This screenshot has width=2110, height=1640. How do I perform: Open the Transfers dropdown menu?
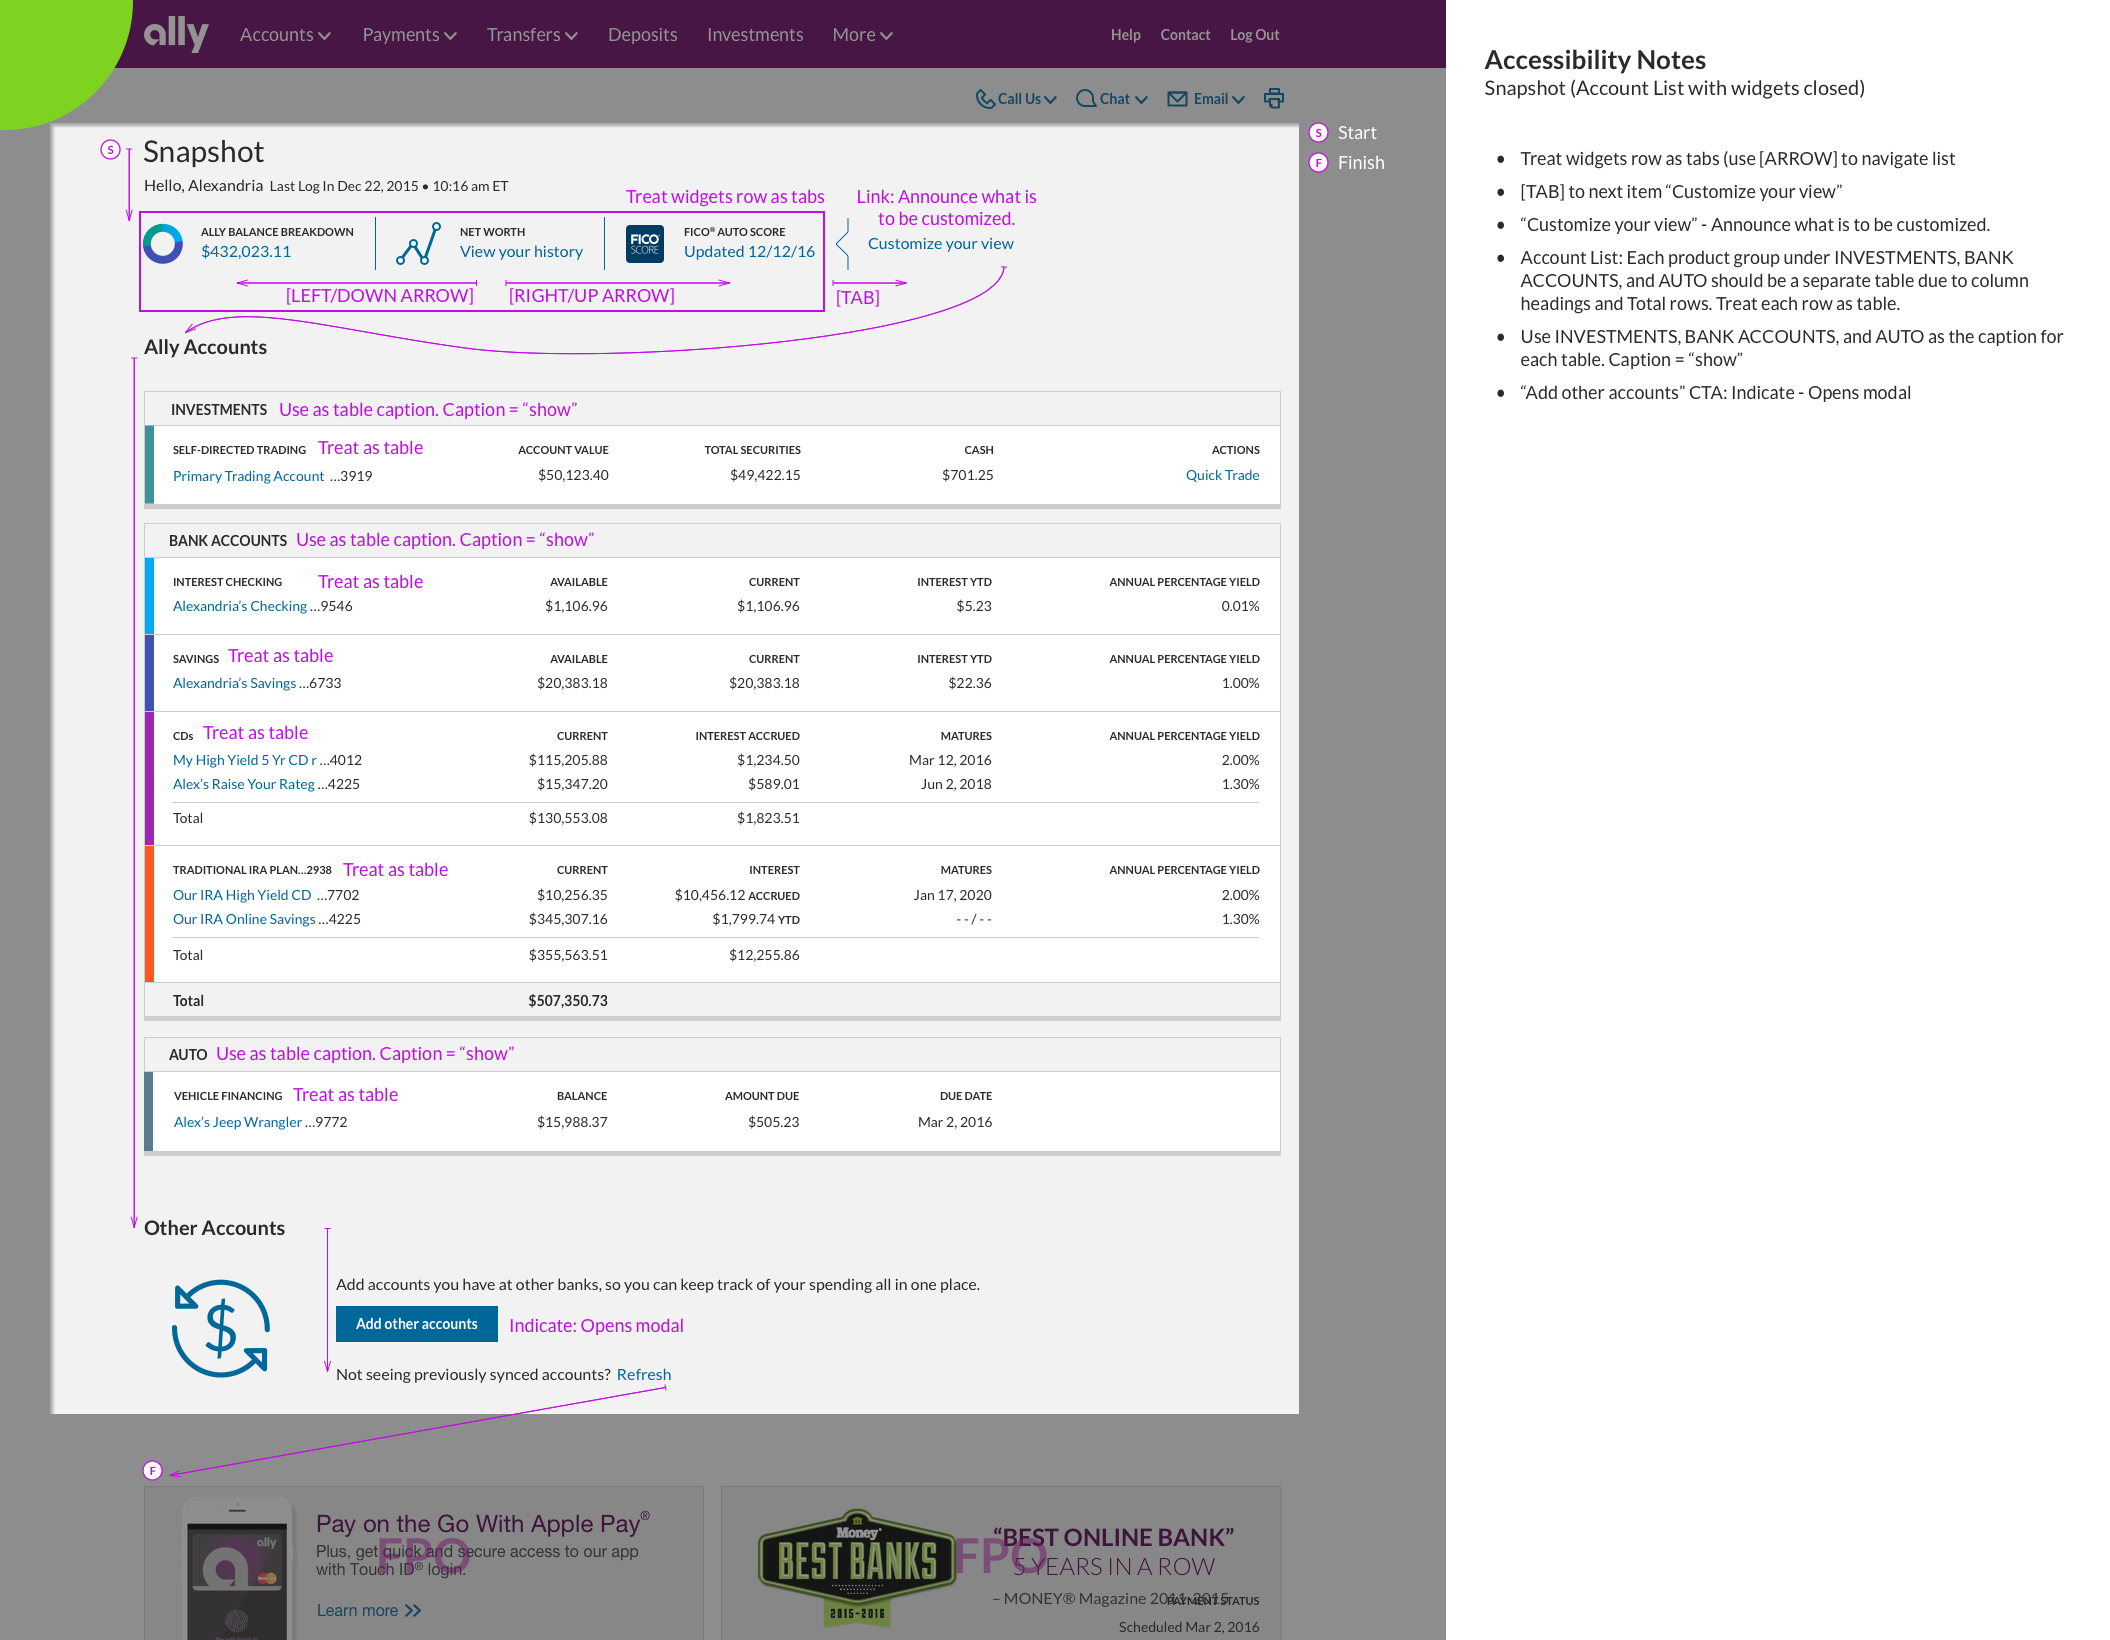pos(532,35)
